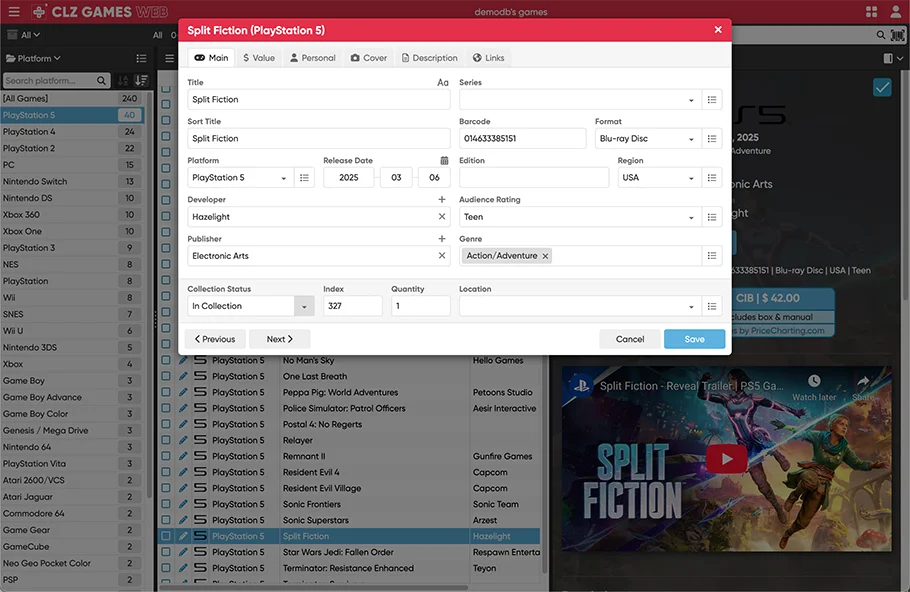Viewport: 910px width, 592px height.
Task: Click the edit pencil for No Man's Sky
Action: point(183,360)
